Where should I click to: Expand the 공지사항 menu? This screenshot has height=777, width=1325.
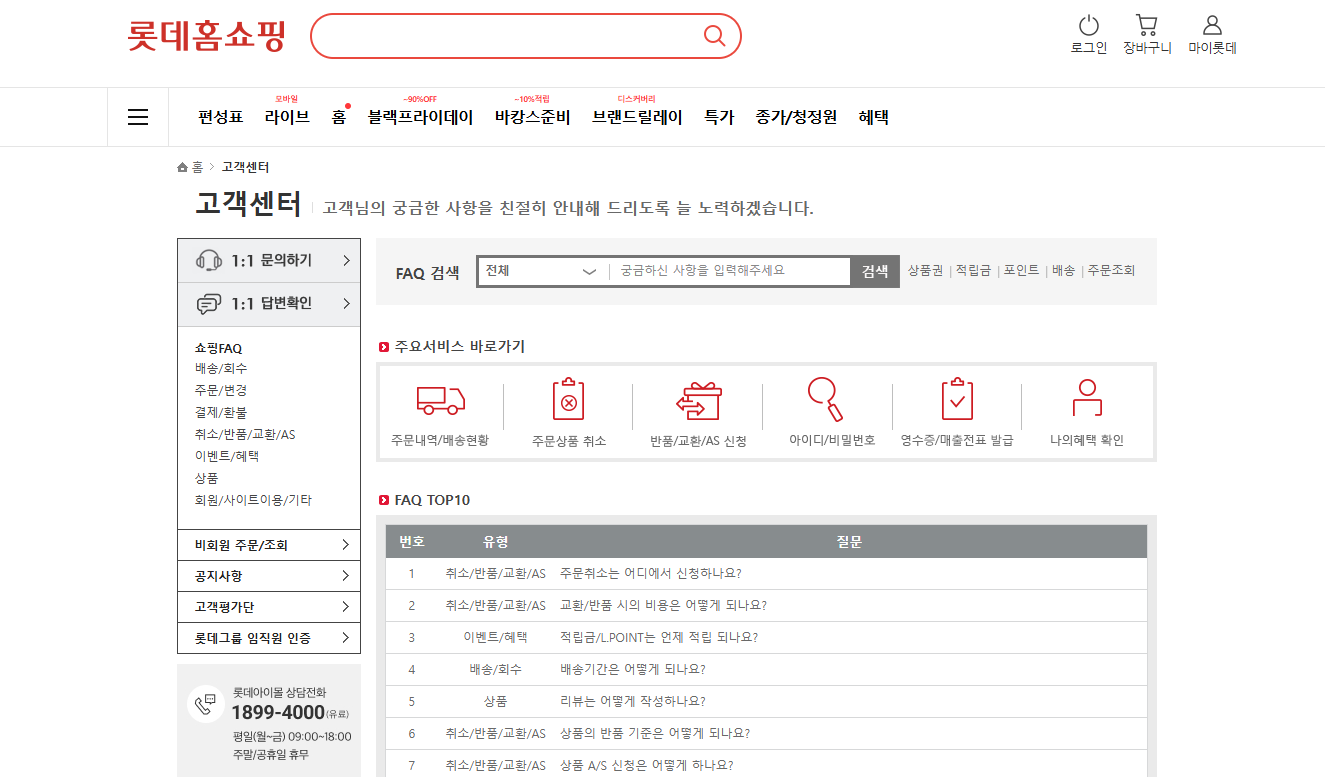(269, 576)
